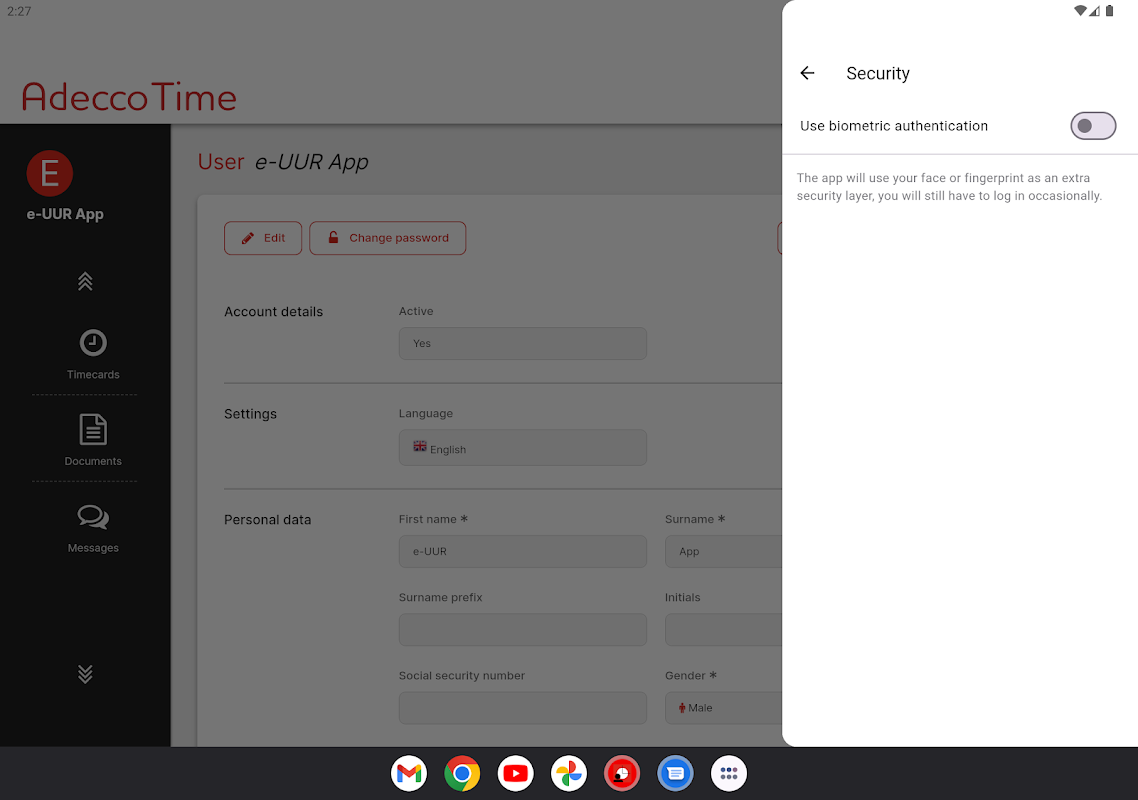This screenshot has width=1138, height=800.
Task: Click the pencil icon on Edit
Action: click(x=247, y=238)
